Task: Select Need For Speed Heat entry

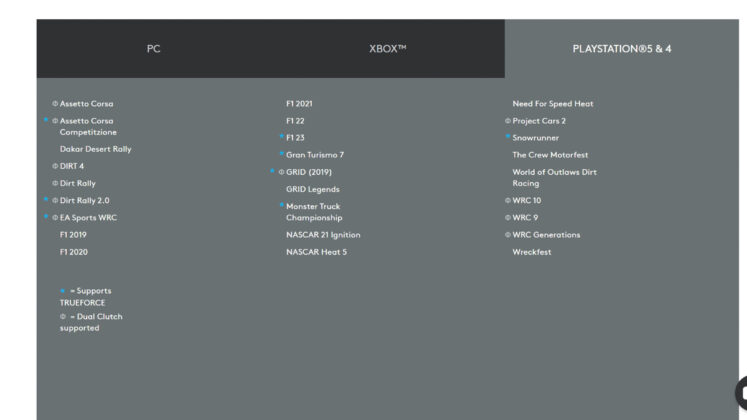Action: [x=553, y=104]
